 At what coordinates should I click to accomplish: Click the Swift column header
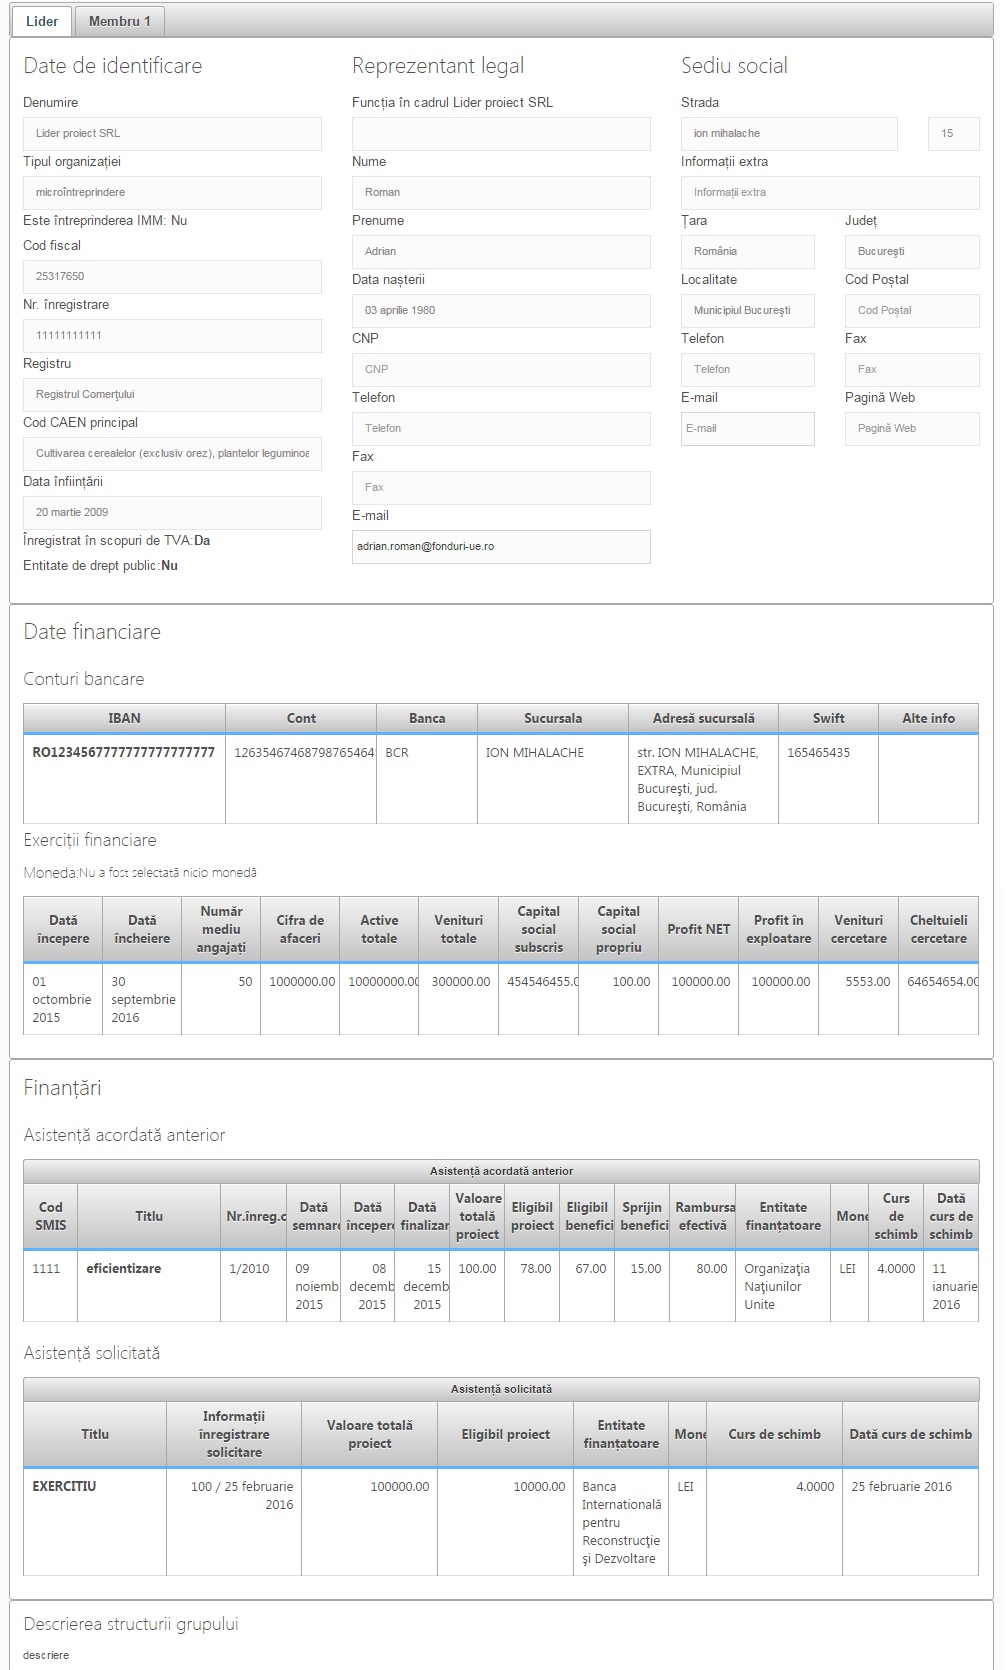828,718
